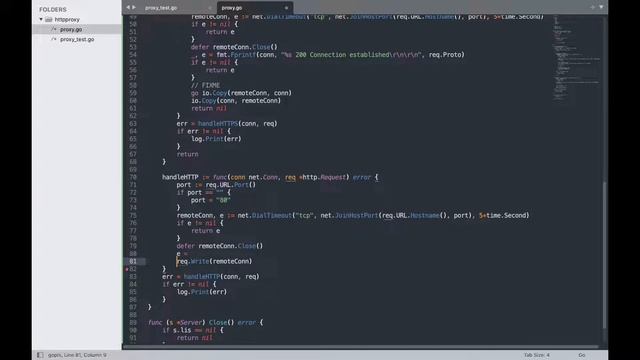
Task: Add new tab with plus icon
Action: click(592, 7)
